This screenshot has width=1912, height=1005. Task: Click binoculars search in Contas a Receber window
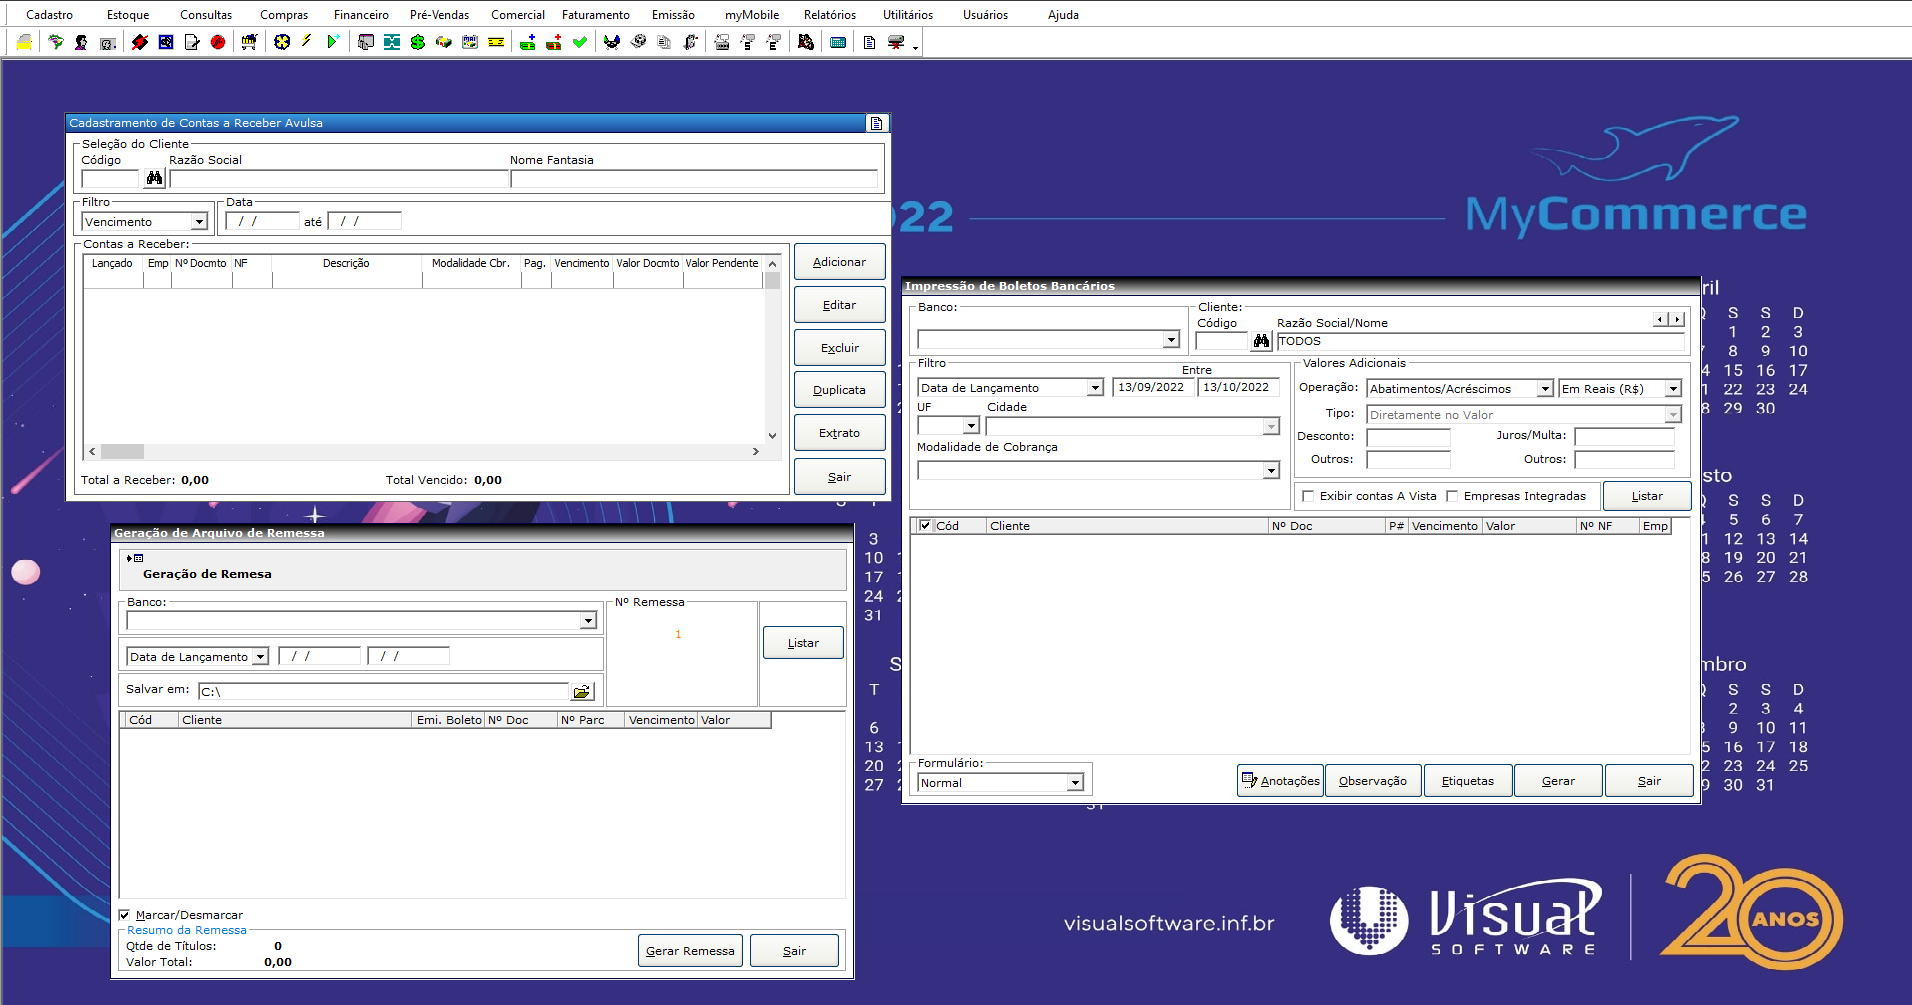pyautogui.click(x=154, y=179)
